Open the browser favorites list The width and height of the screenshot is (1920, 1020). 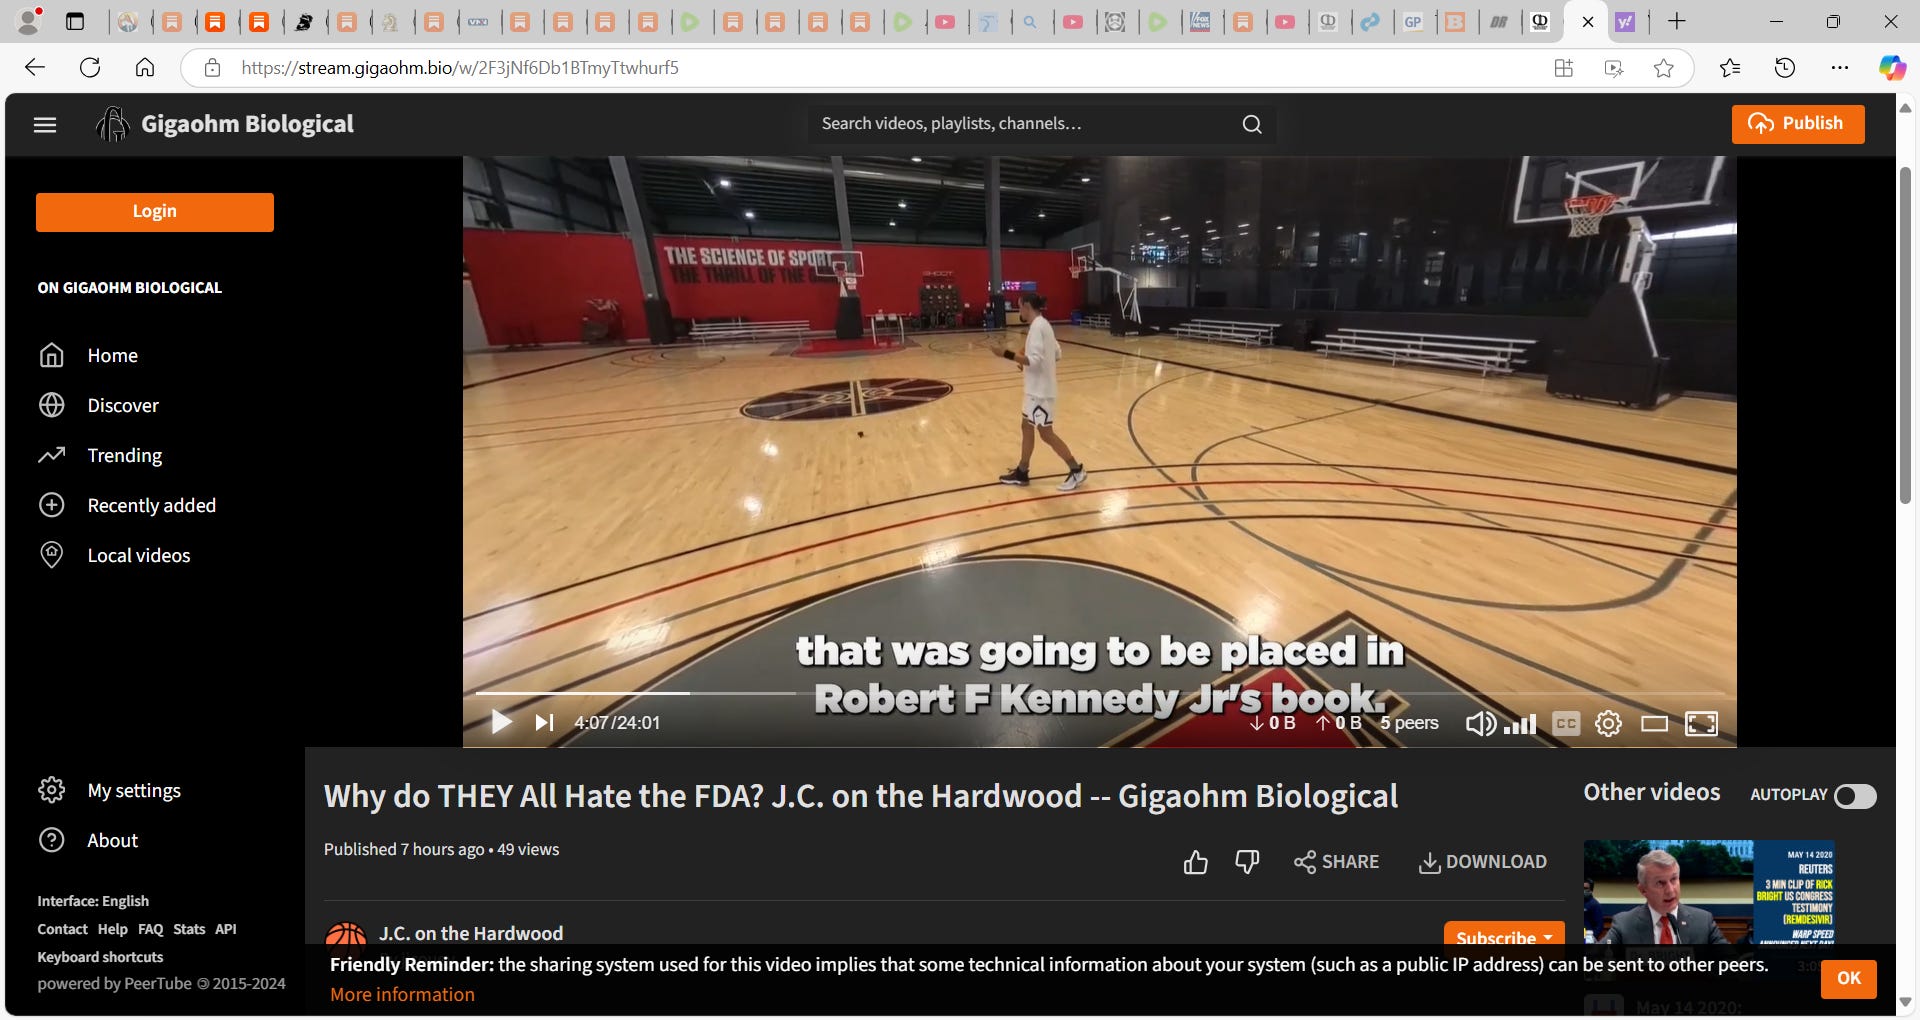[x=1730, y=68]
